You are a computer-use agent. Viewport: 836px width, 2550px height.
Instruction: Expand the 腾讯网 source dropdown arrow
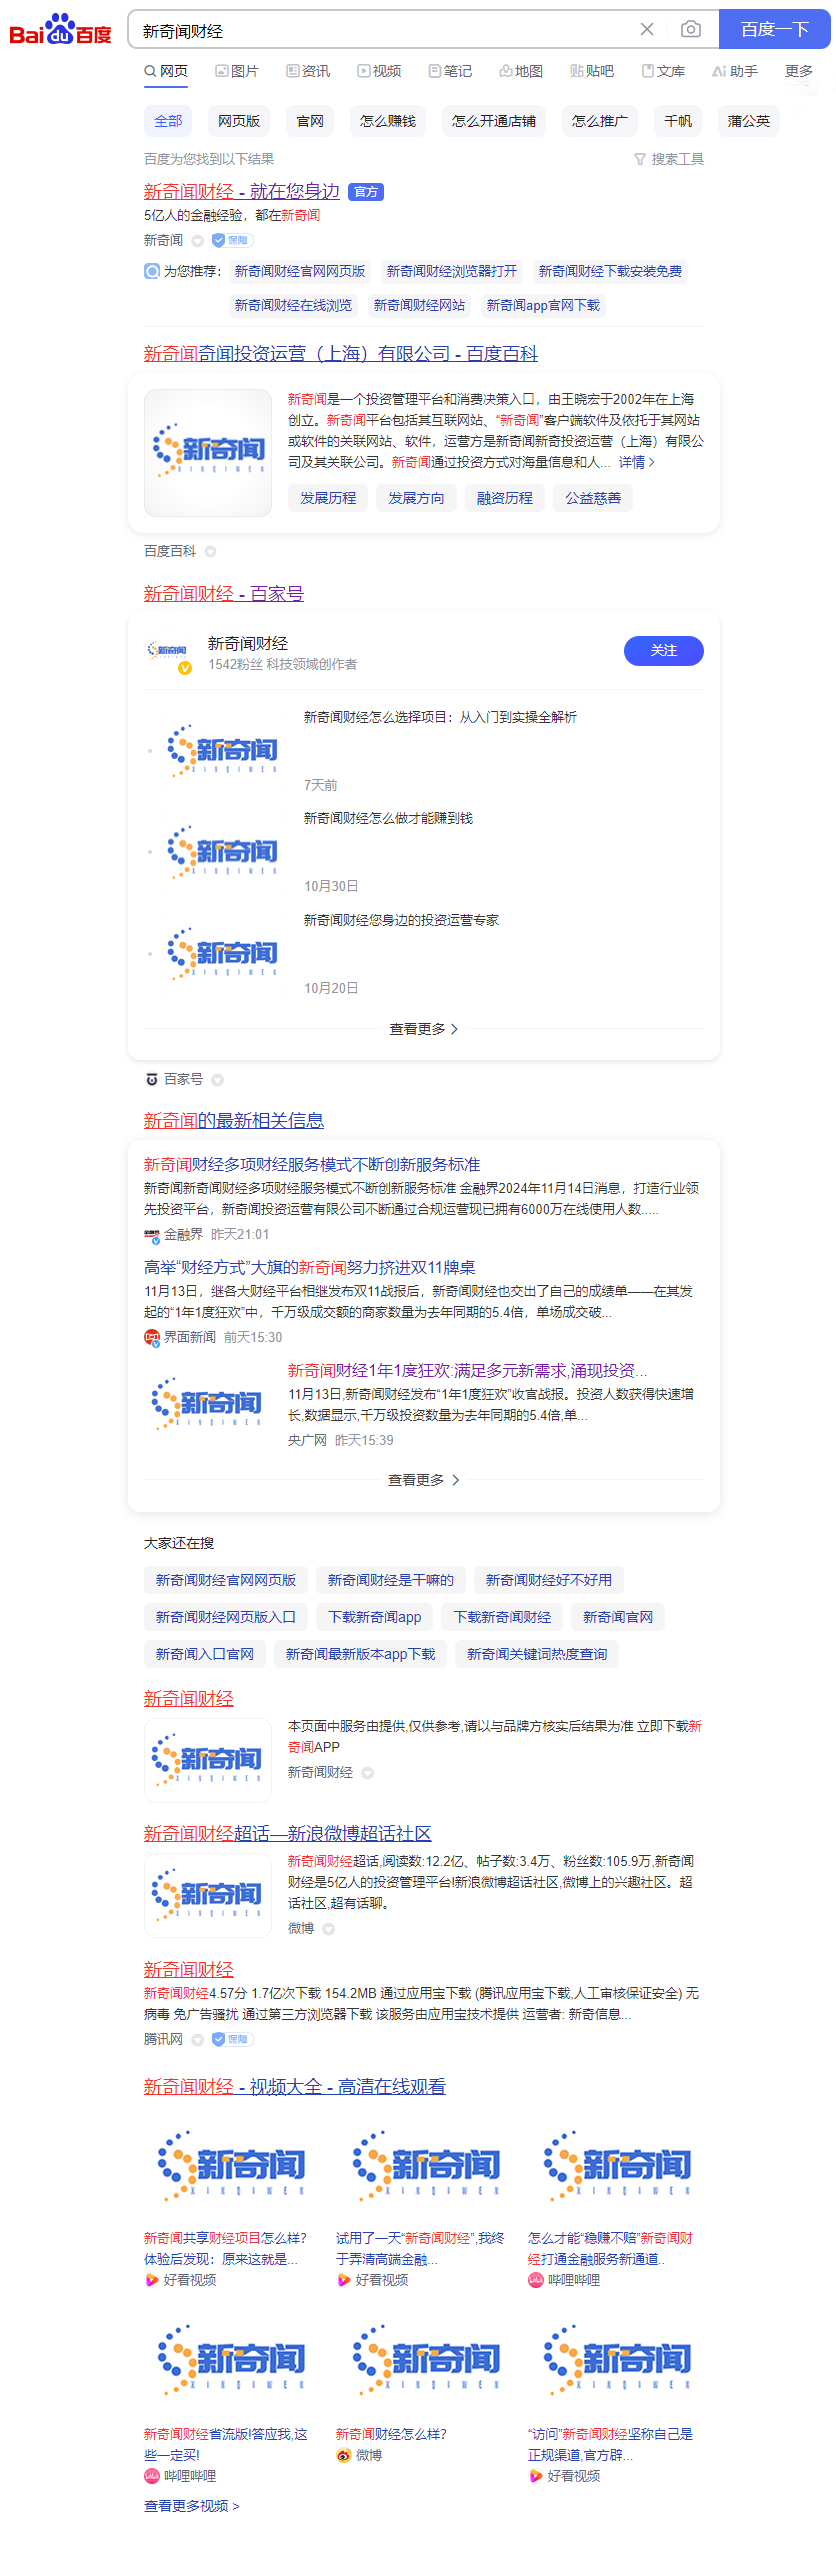pos(197,2039)
